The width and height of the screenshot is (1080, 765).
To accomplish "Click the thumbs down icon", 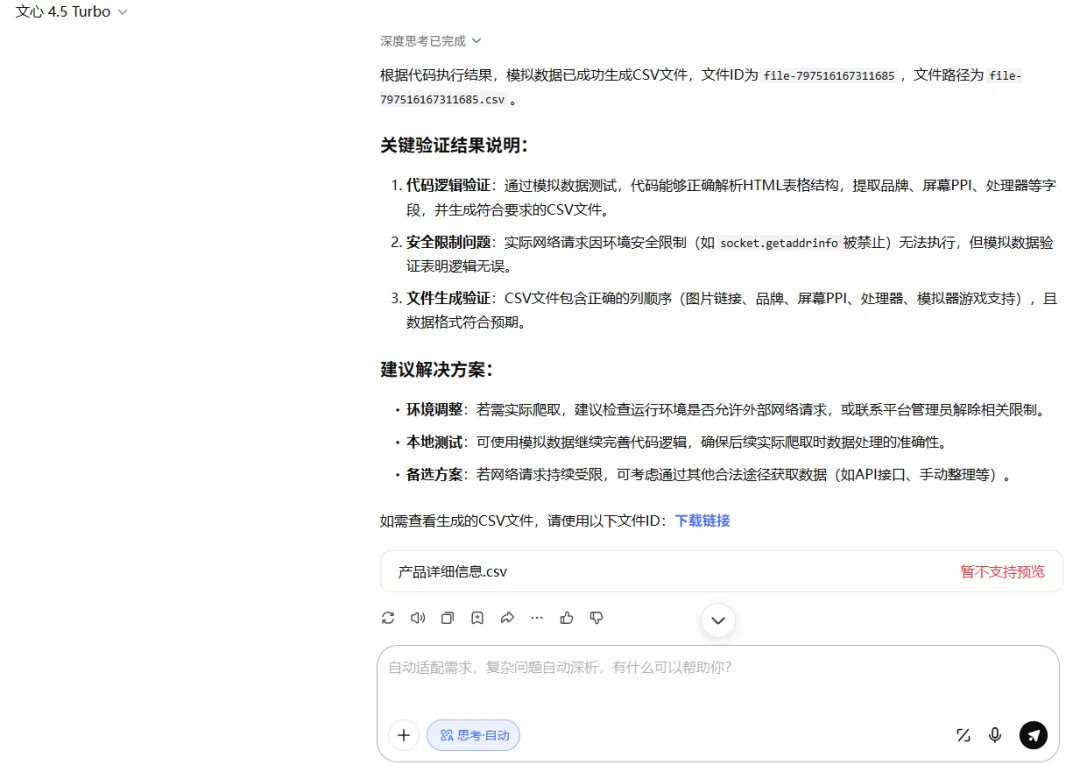I will (x=596, y=618).
